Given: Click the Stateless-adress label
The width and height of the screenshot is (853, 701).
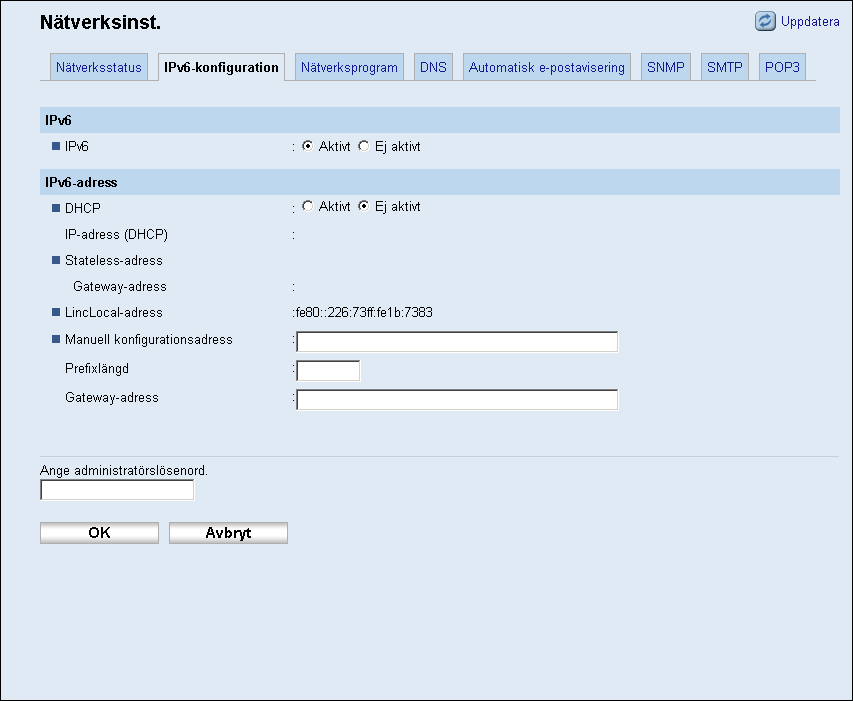Looking at the screenshot, I should (x=114, y=260).
